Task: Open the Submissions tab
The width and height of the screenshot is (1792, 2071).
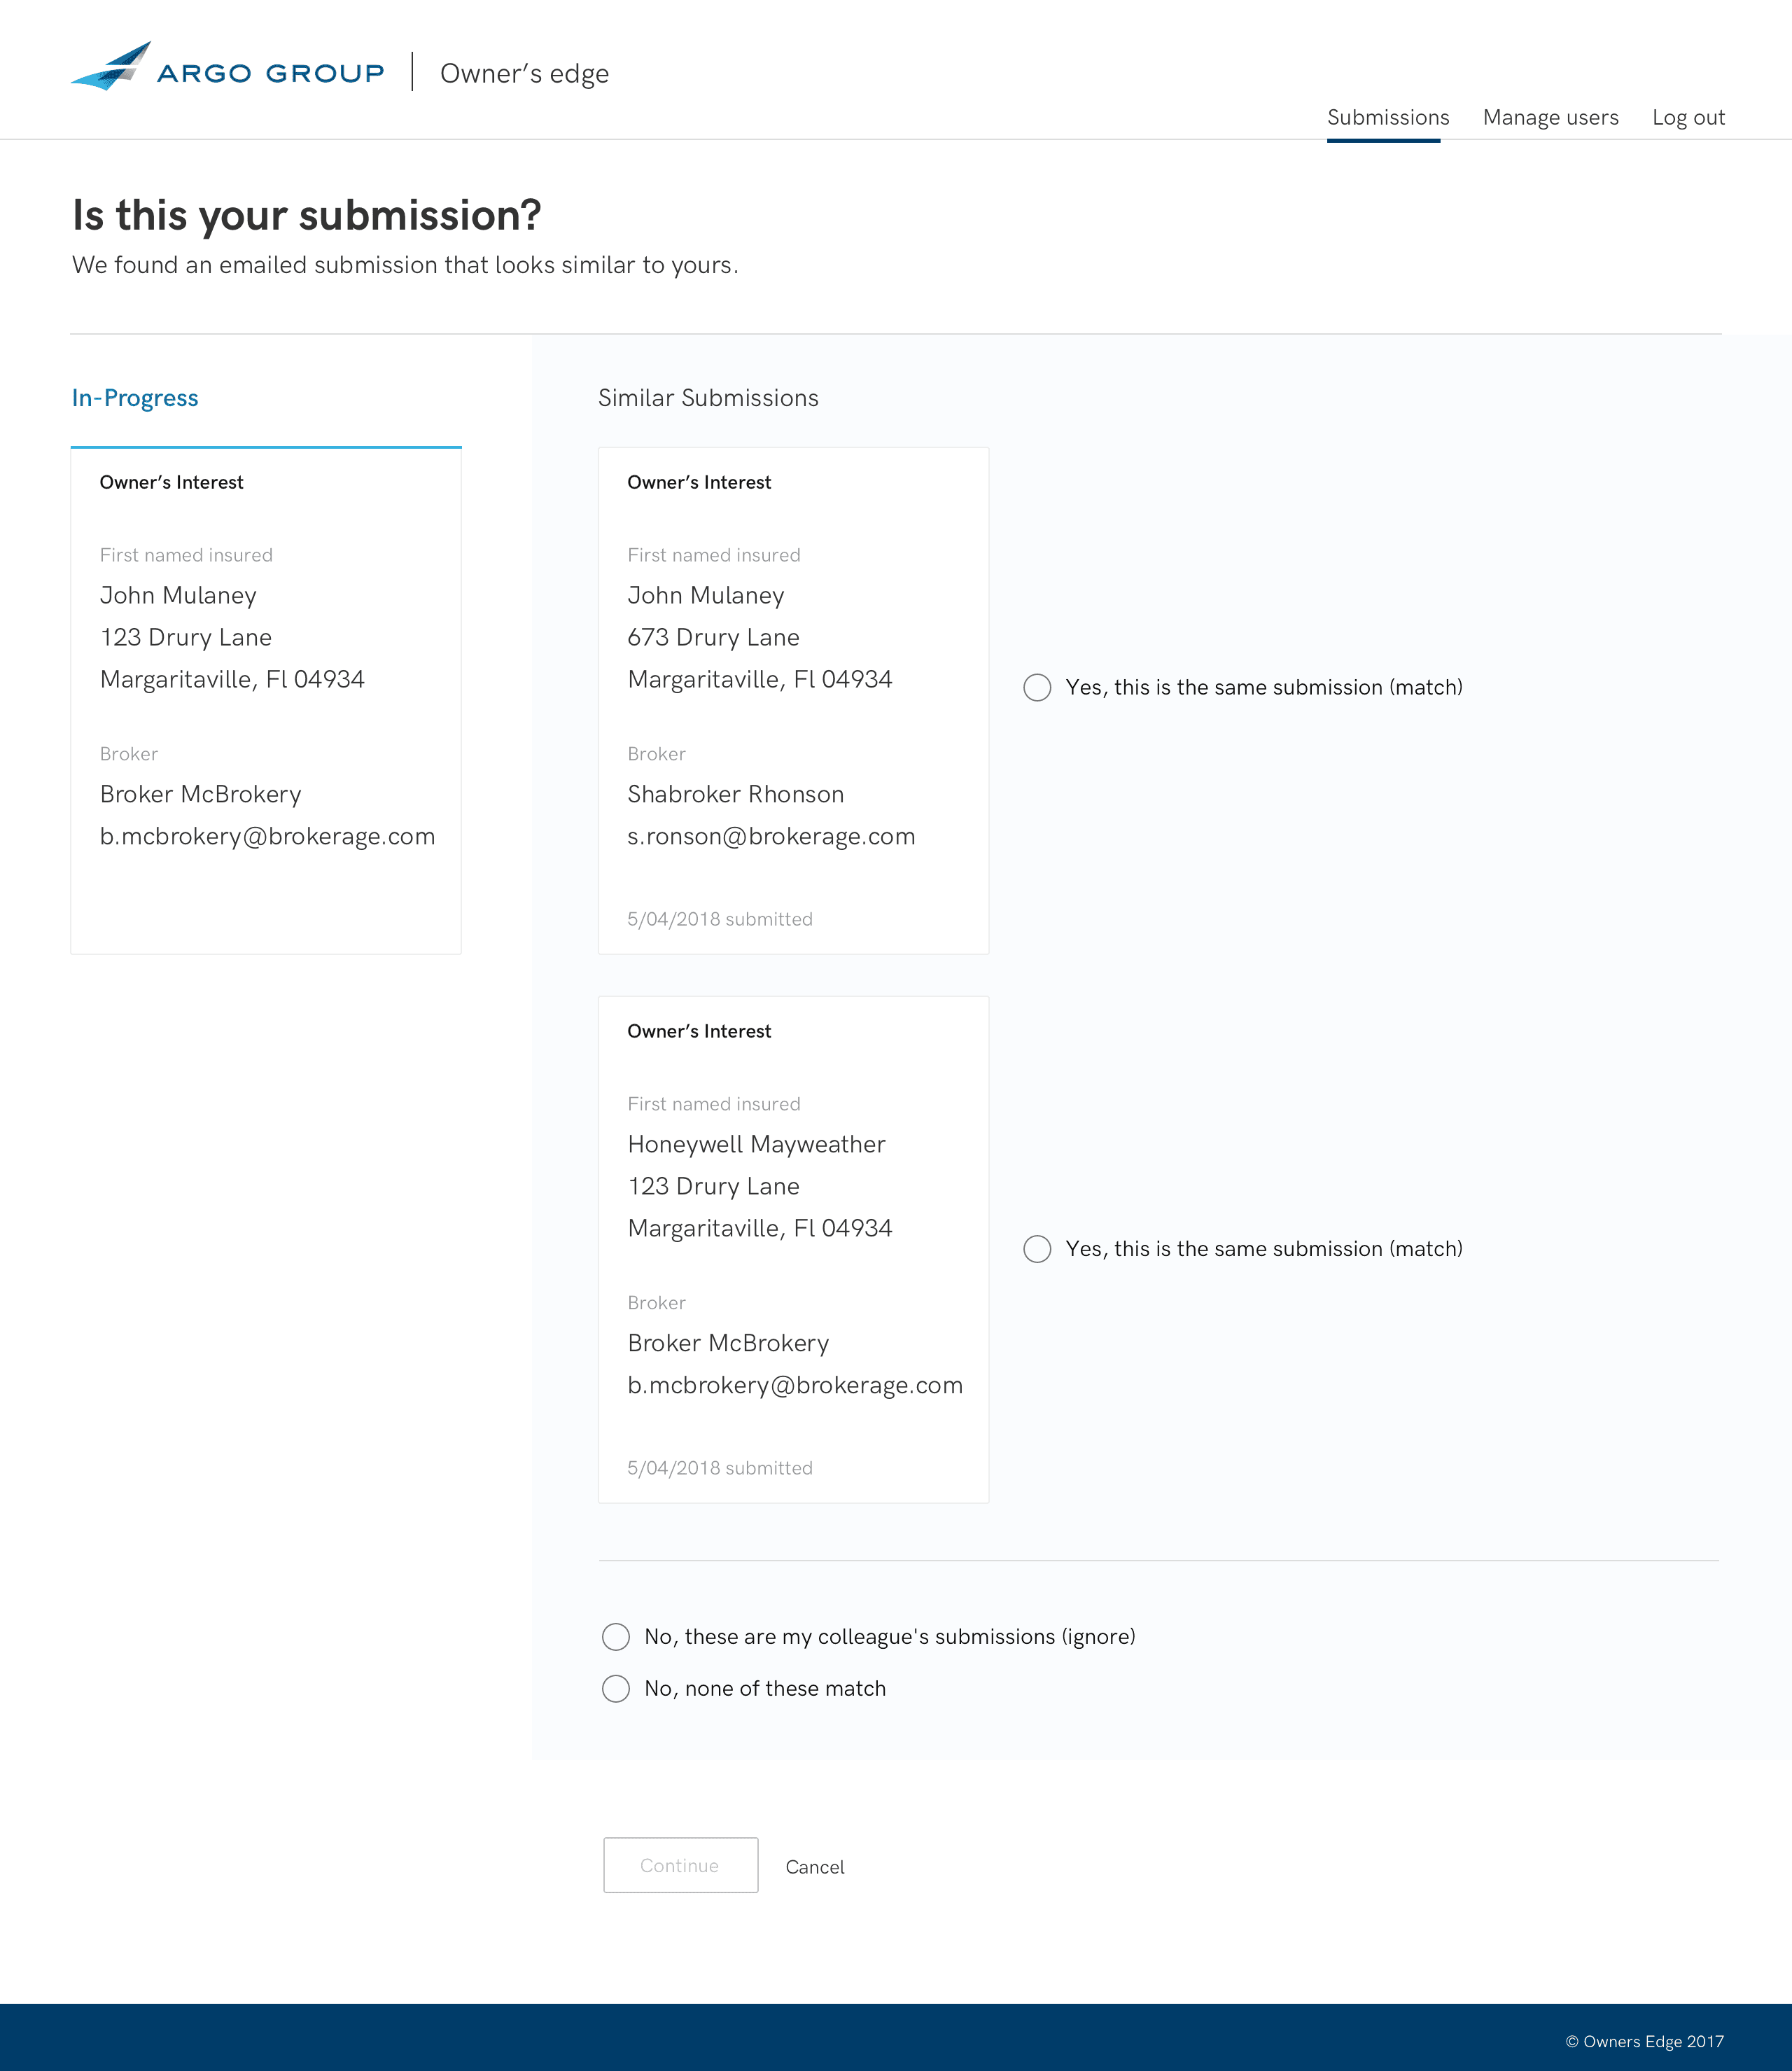Action: pyautogui.click(x=1387, y=118)
